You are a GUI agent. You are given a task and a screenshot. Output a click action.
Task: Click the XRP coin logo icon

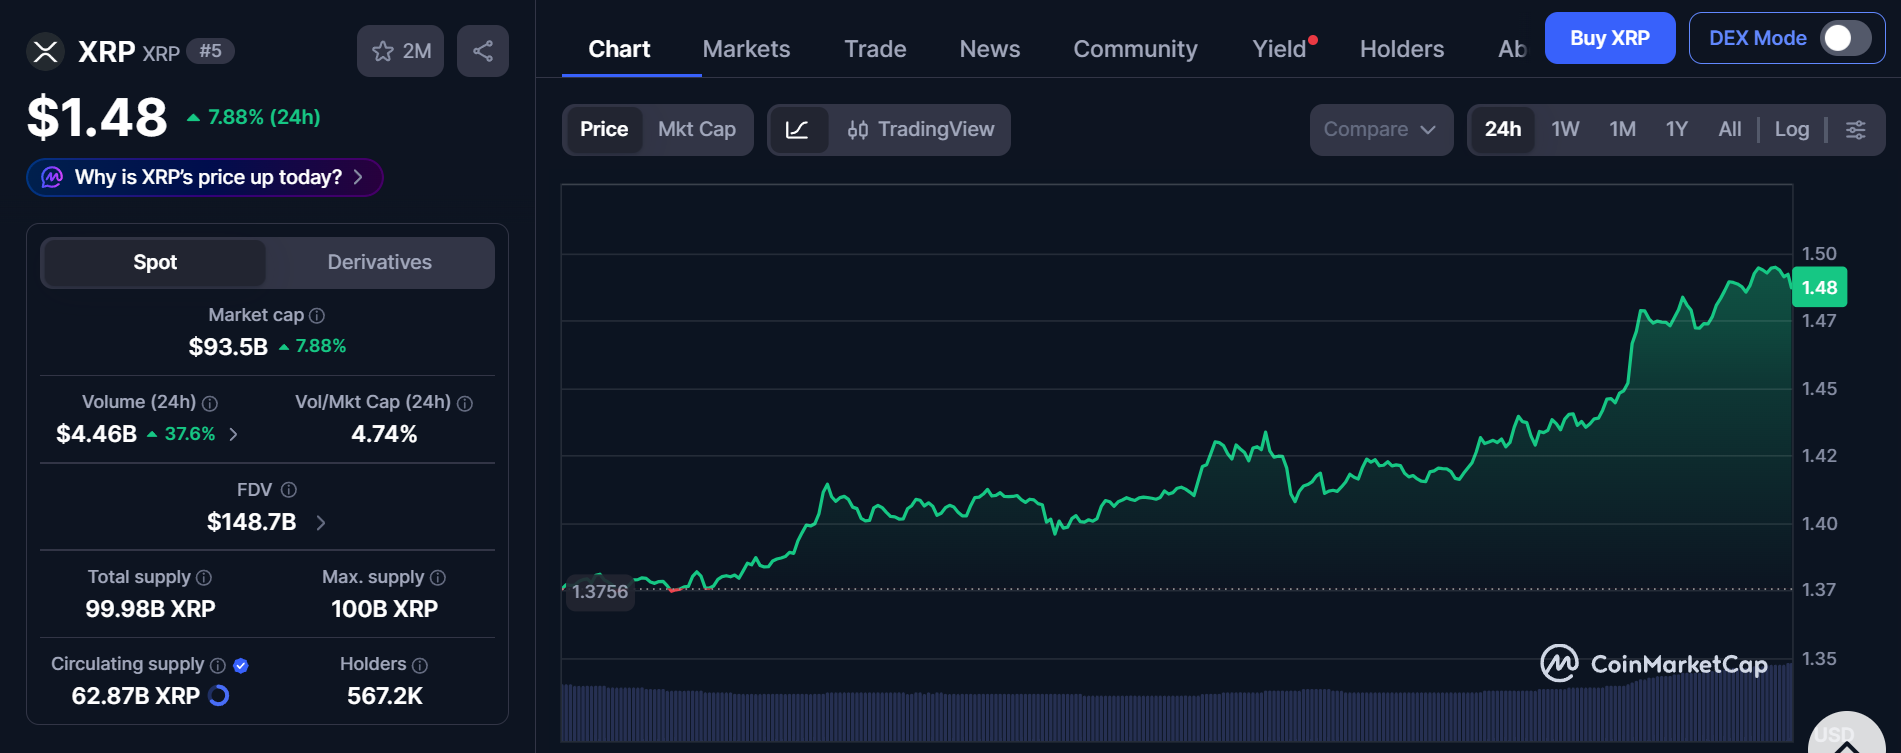point(45,52)
